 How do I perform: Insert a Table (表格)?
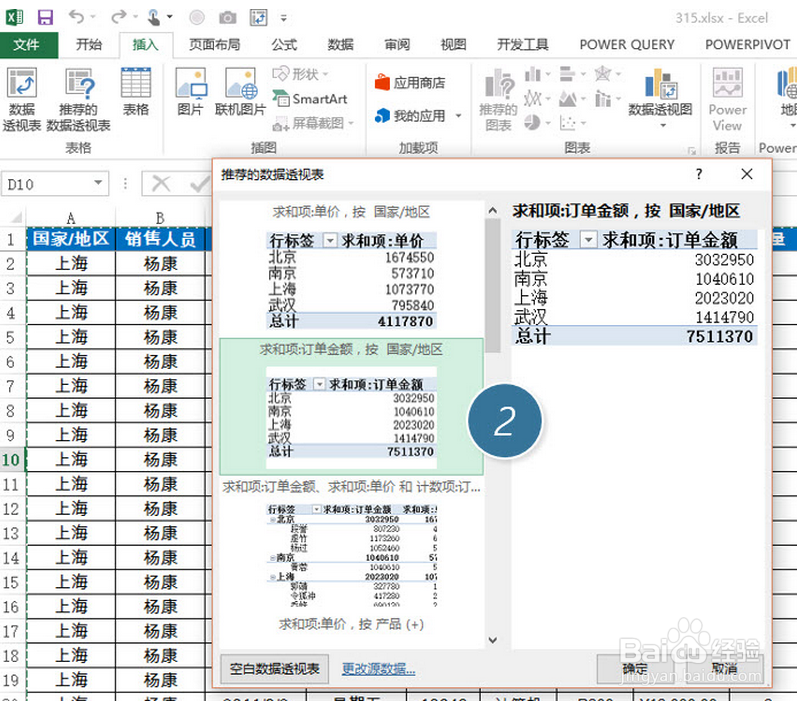click(136, 93)
